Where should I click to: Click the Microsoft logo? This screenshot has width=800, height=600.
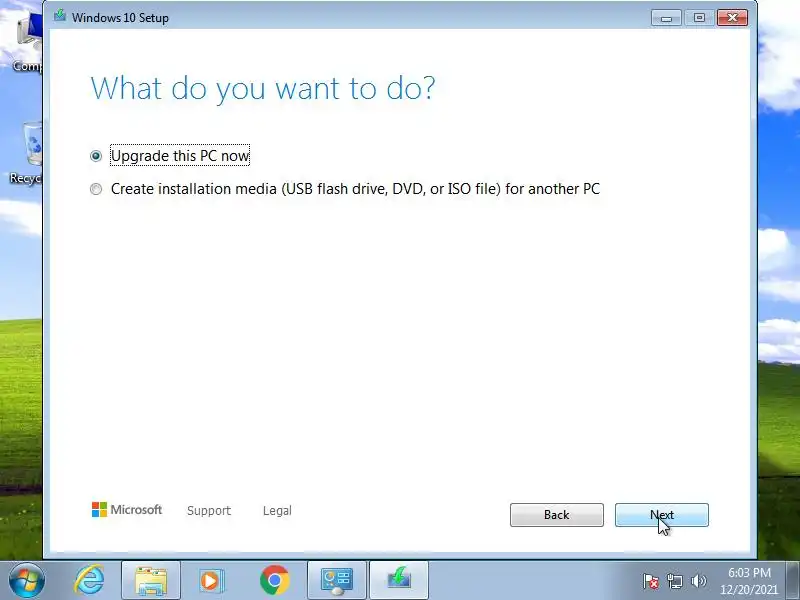click(x=127, y=509)
